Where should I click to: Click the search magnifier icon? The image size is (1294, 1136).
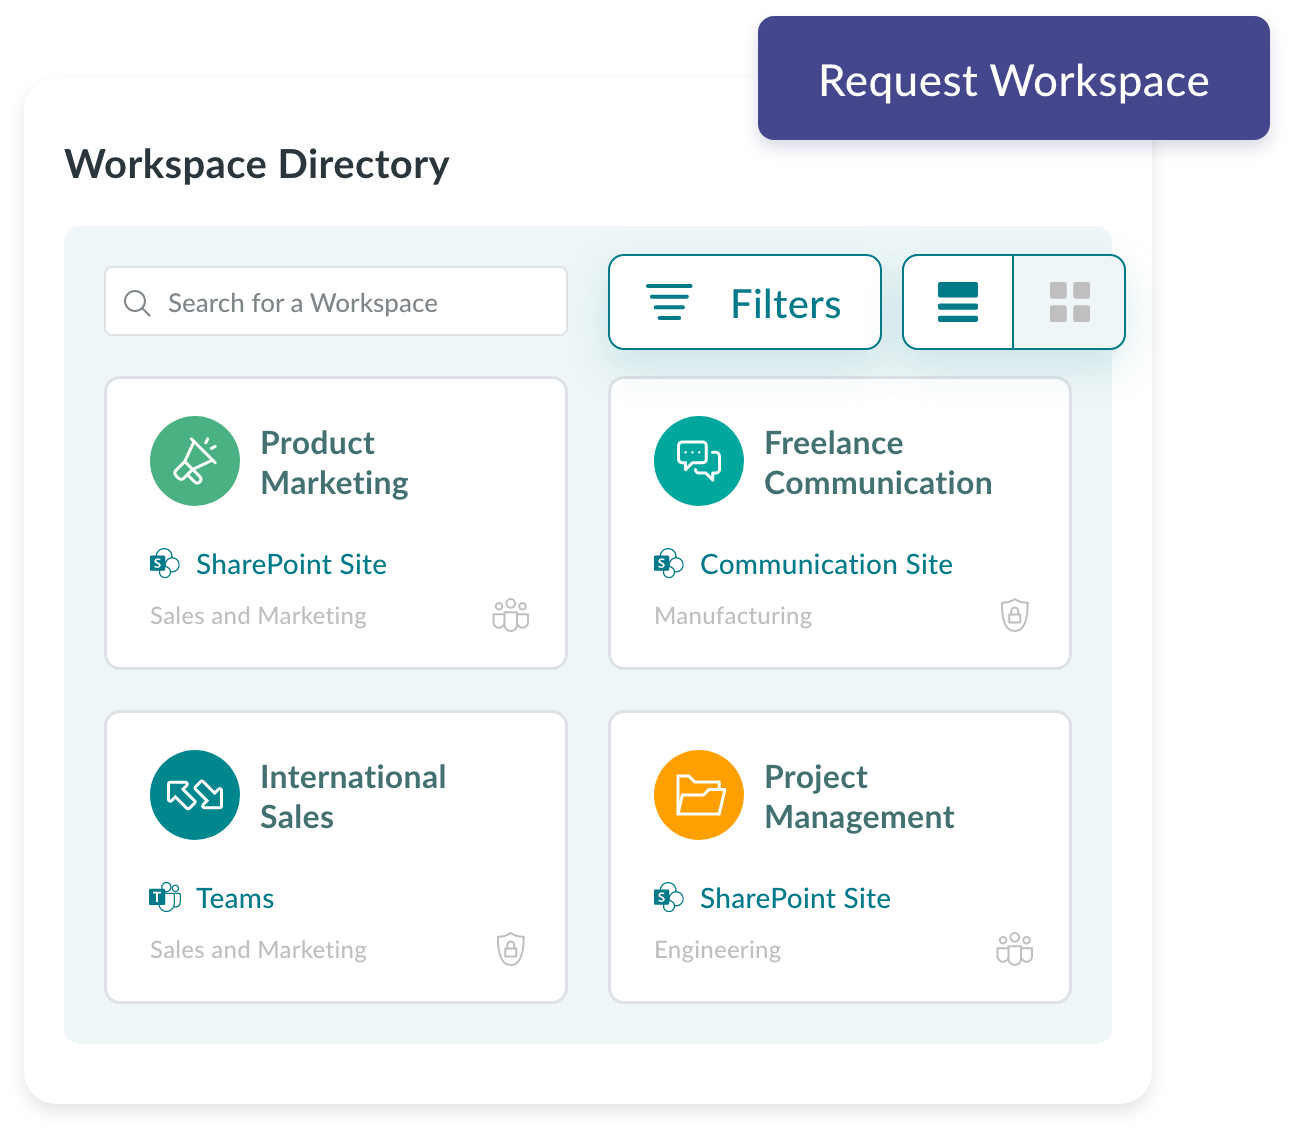pyautogui.click(x=137, y=302)
